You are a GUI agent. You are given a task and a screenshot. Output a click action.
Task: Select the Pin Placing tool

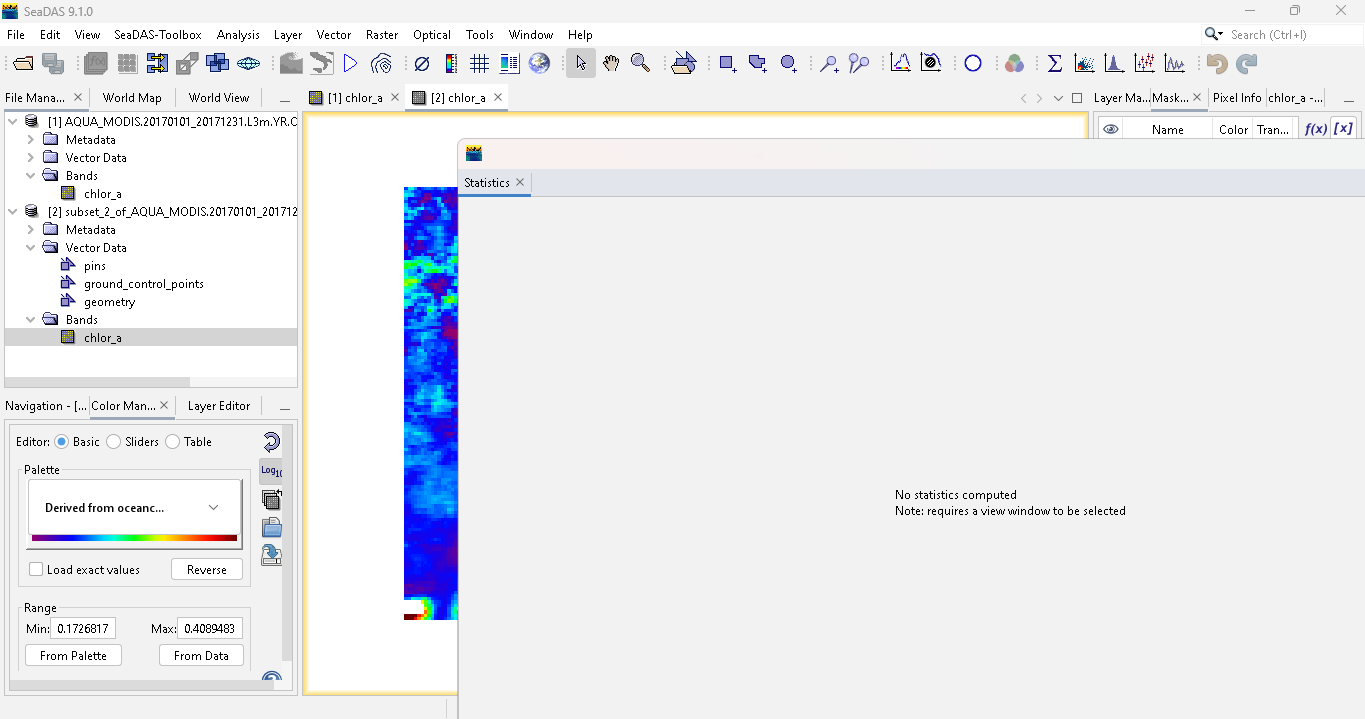[x=829, y=64]
